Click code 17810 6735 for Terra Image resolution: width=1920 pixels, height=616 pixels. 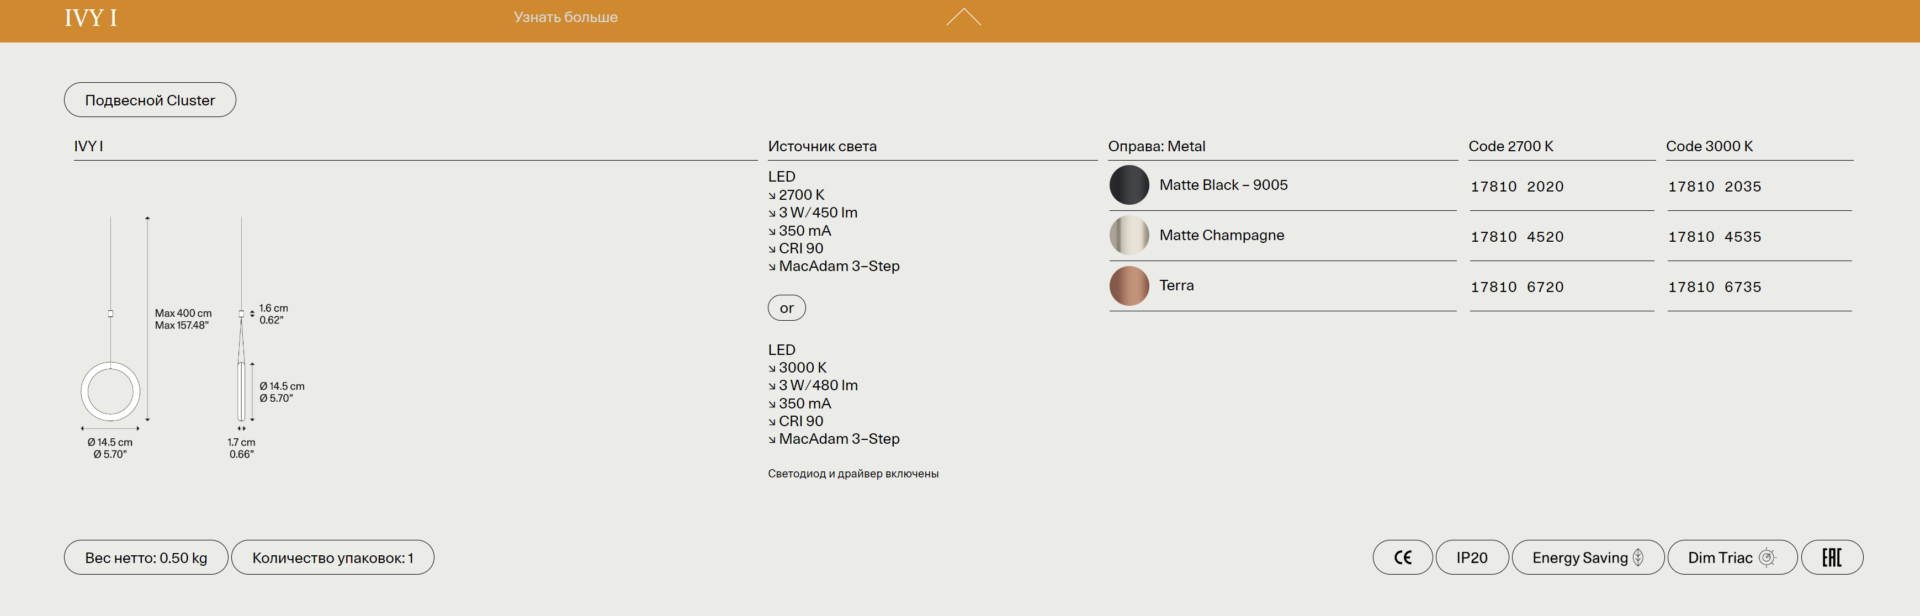(1714, 287)
